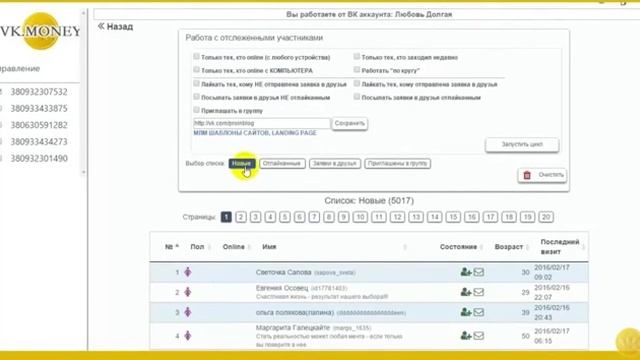
Task: Check 'Лайкать тех, кому отправлена заявка в друзья'
Action: 357,83
